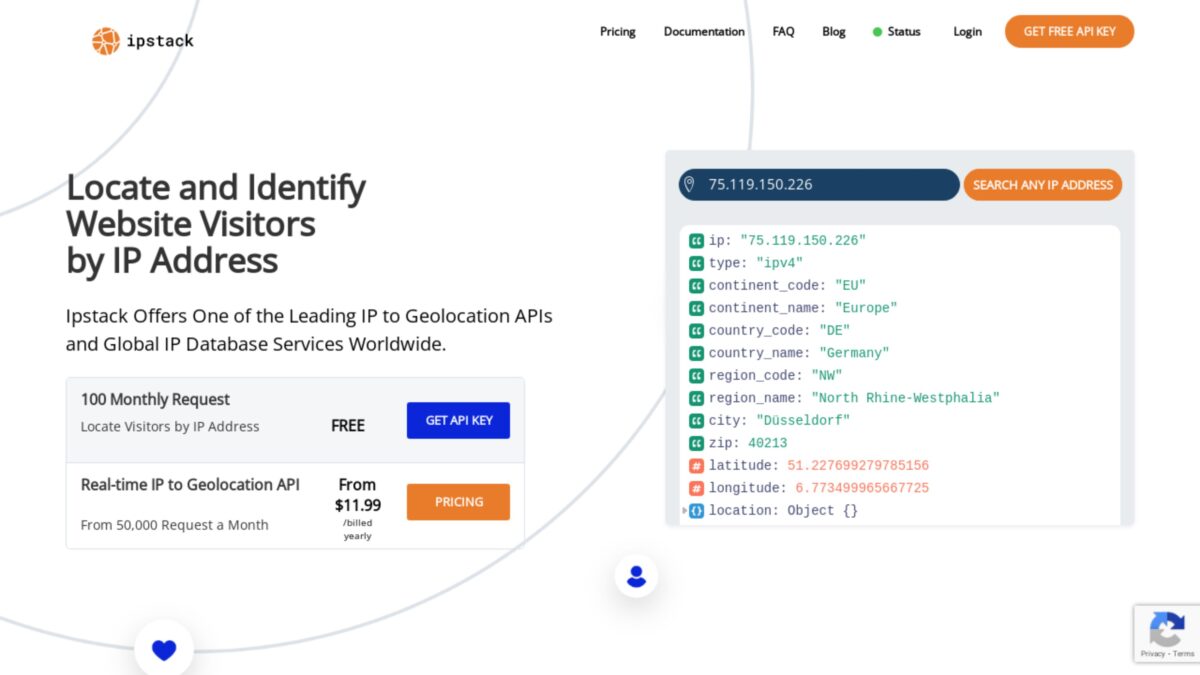The image size is (1200, 675).
Task: Click the ipstack logo icon
Action: click(x=105, y=40)
